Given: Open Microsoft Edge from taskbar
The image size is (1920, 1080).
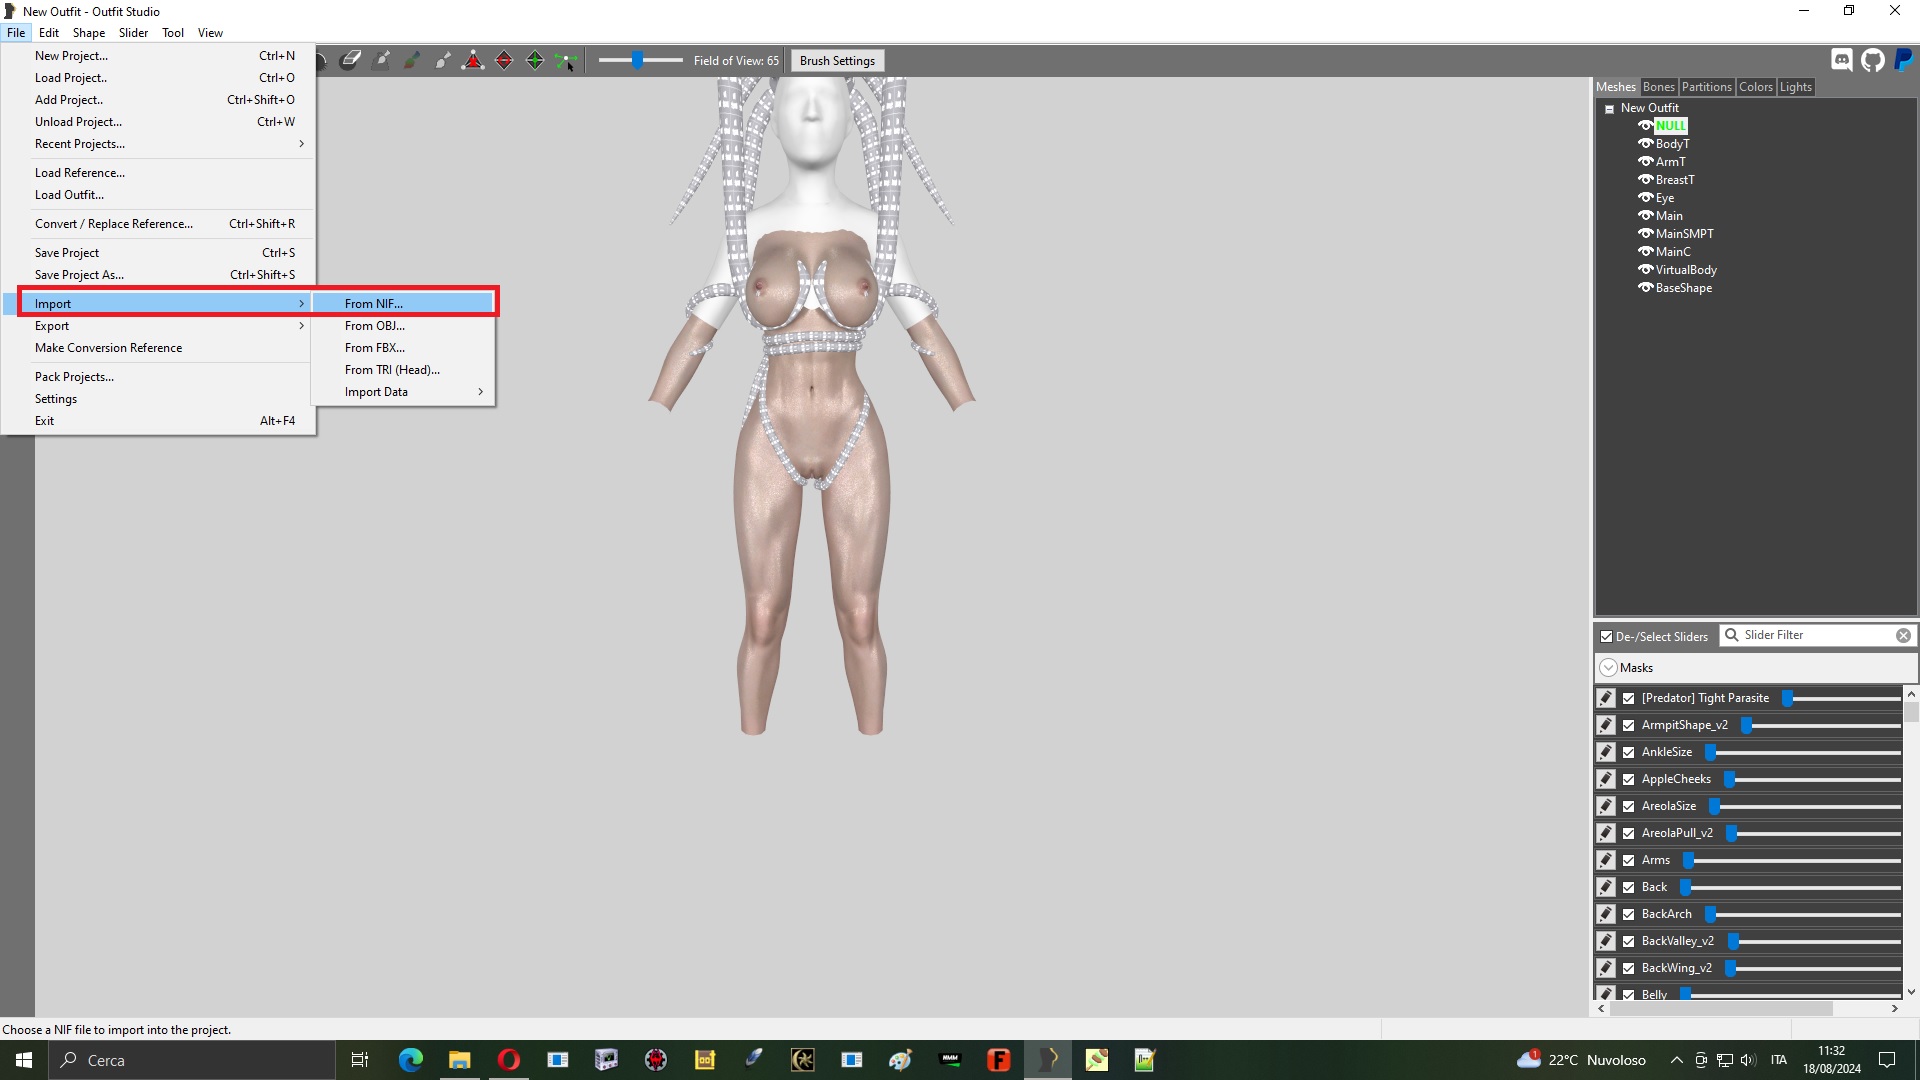Looking at the screenshot, I should [410, 1060].
